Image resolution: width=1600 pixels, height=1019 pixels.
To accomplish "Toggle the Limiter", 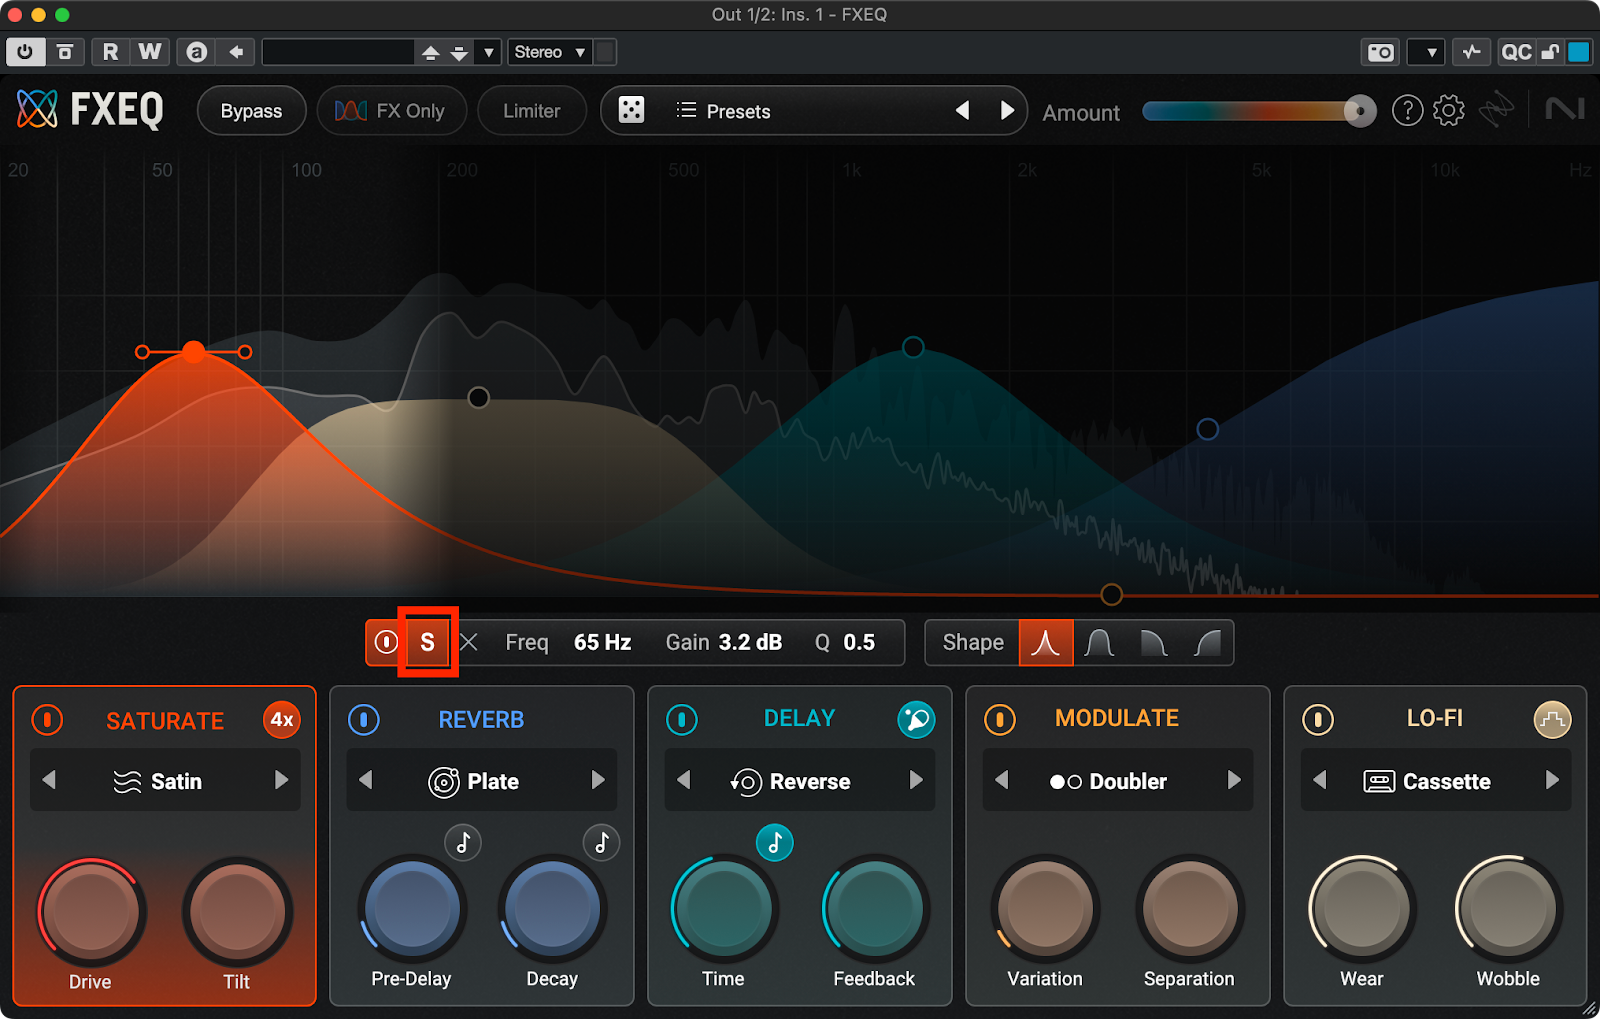I will 531,111.
